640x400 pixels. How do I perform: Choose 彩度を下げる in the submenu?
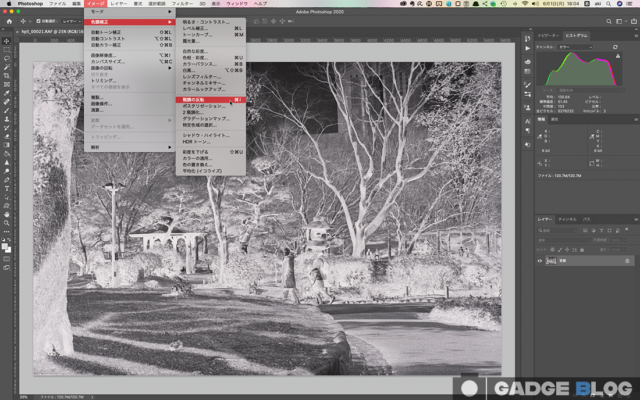(211, 152)
